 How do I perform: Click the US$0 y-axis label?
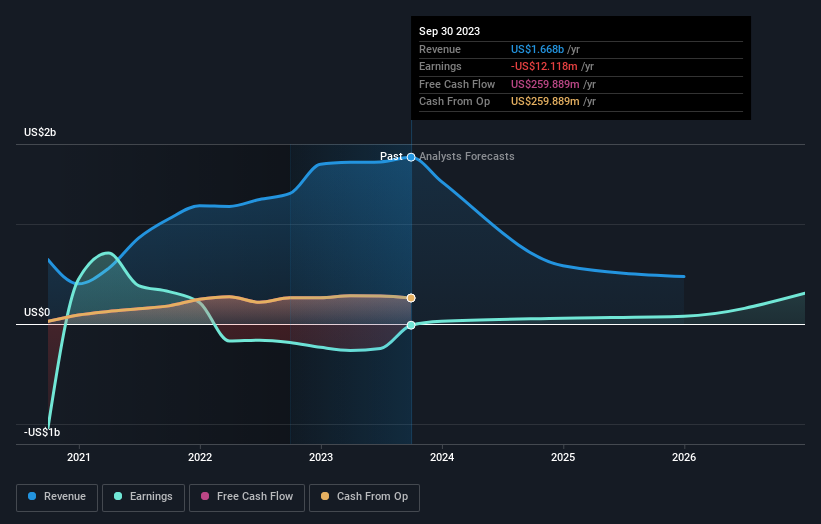(x=37, y=313)
